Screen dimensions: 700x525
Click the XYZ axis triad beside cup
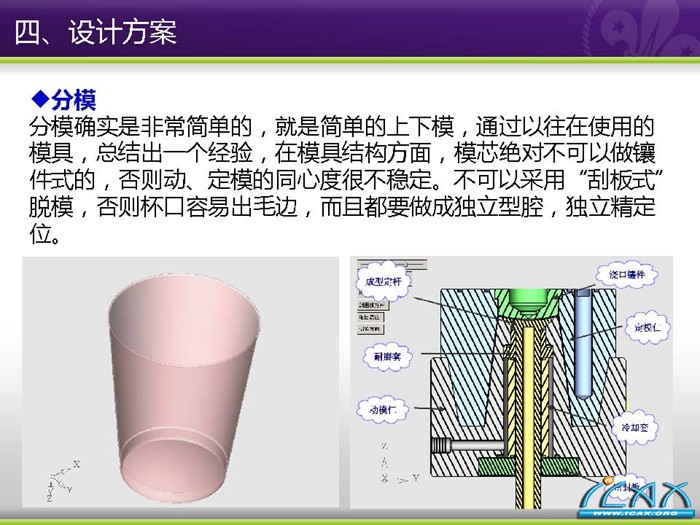(x=63, y=480)
